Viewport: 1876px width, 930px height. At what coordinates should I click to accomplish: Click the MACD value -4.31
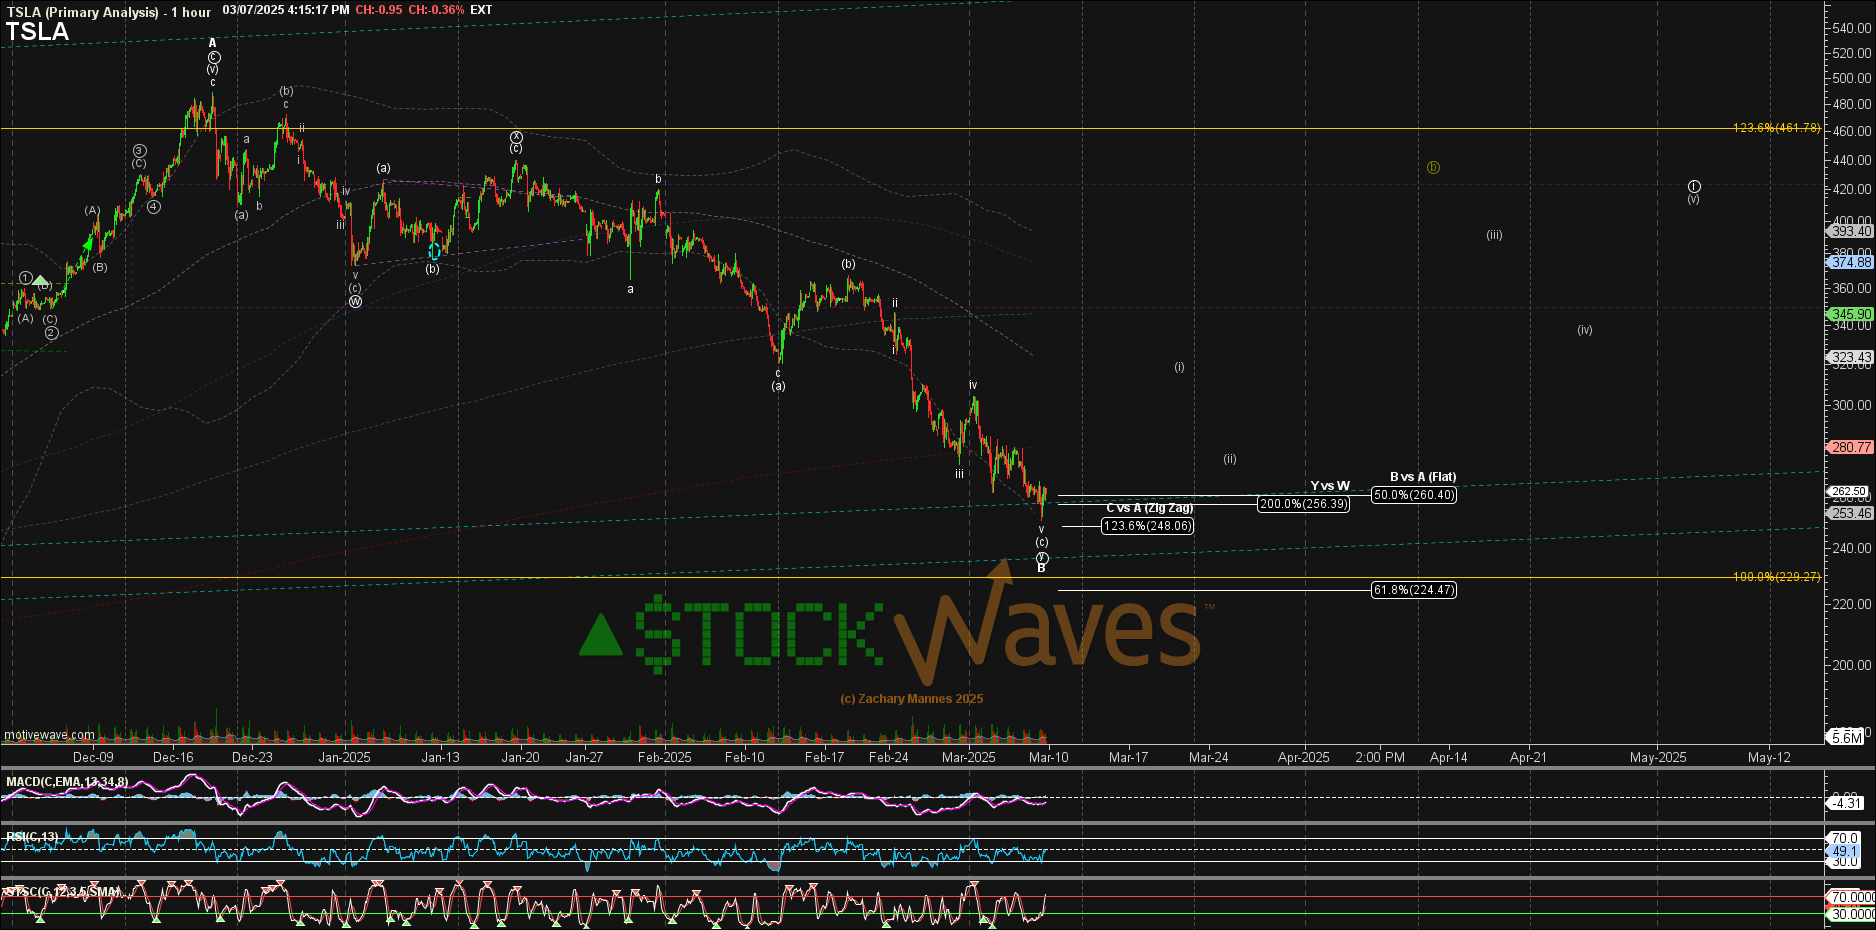[1846, 803]
